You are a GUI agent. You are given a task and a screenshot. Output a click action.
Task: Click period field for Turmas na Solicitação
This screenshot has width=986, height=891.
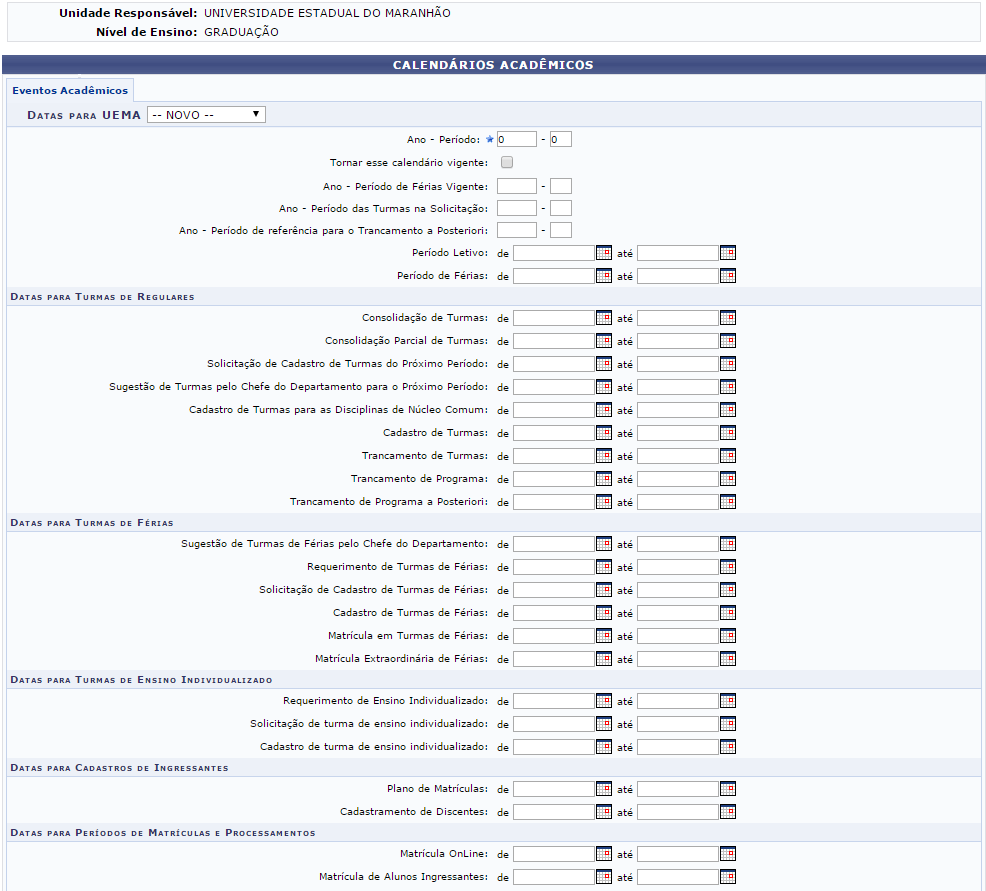coord(560,208)
